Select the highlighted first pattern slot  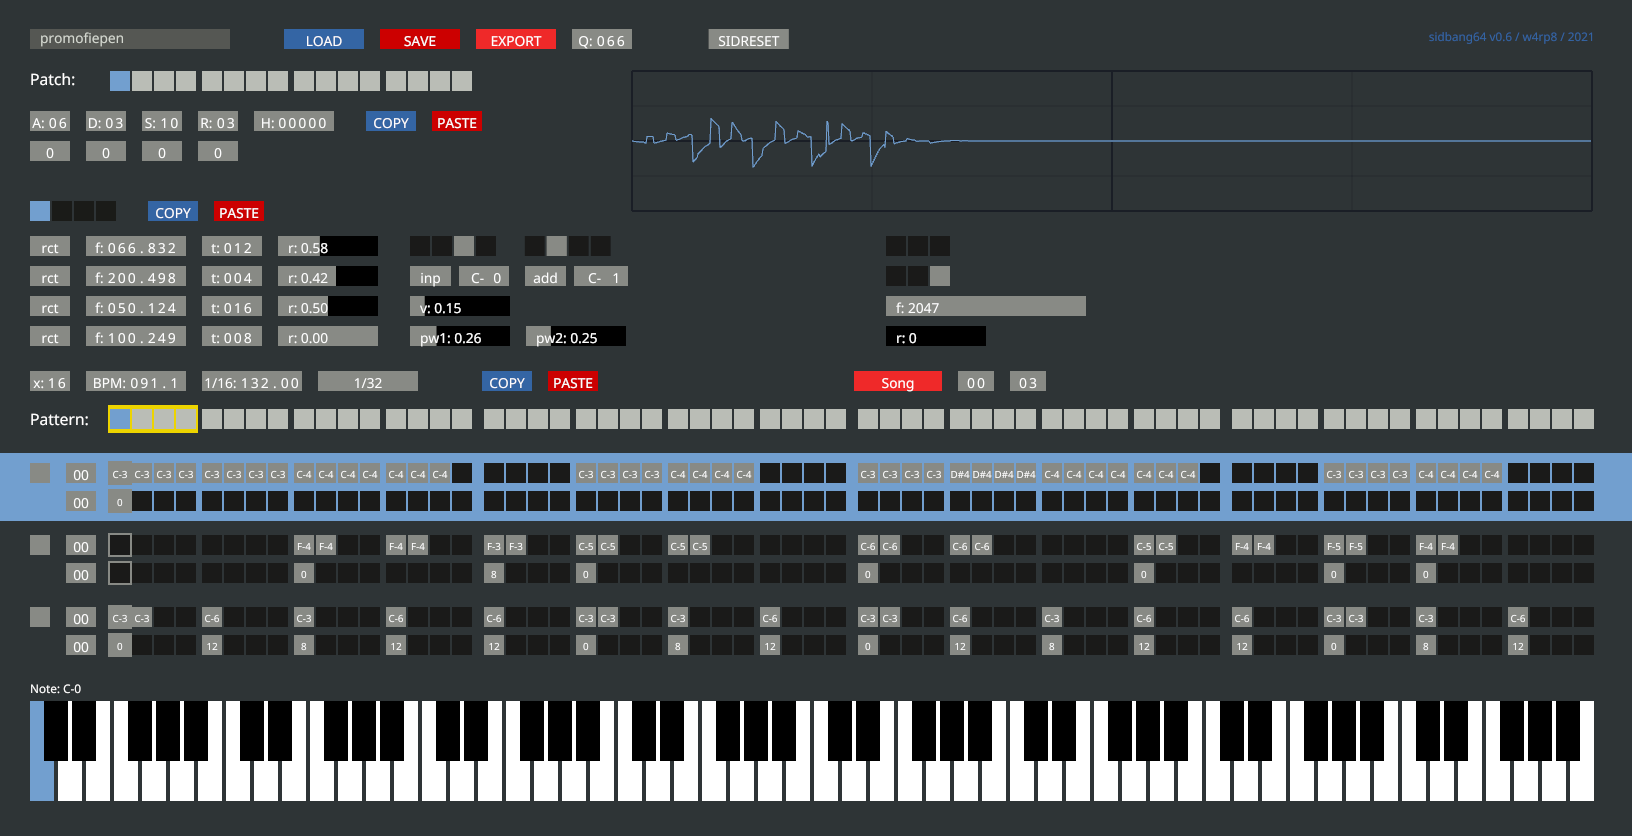120,419
